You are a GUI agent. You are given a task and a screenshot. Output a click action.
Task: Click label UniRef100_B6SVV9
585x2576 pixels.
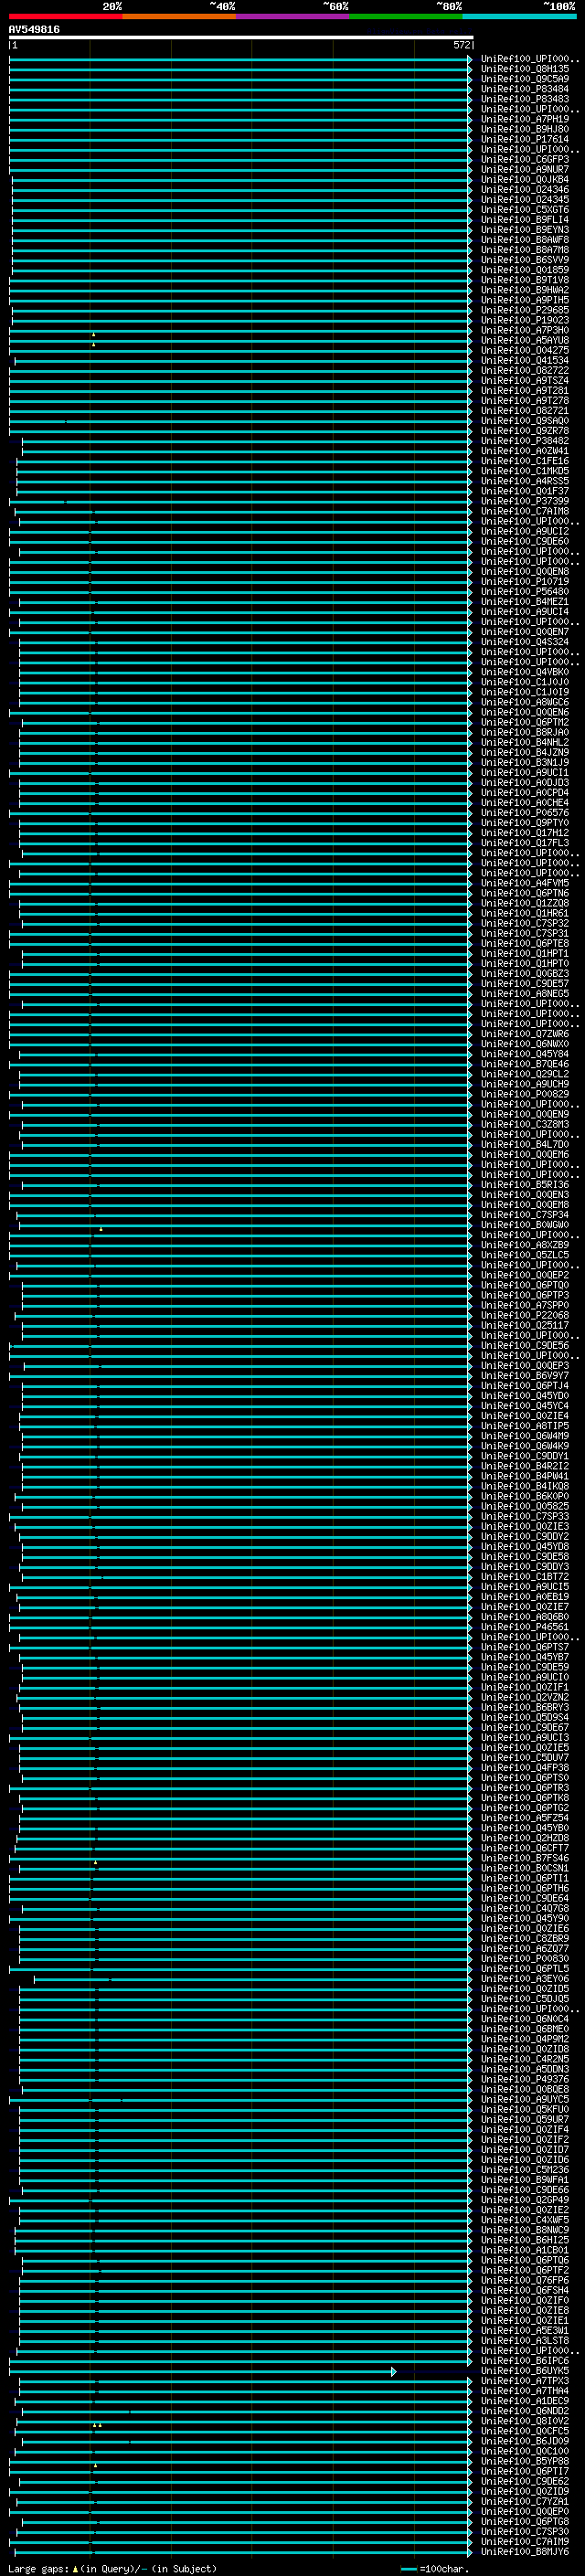[x=525, y=260]
